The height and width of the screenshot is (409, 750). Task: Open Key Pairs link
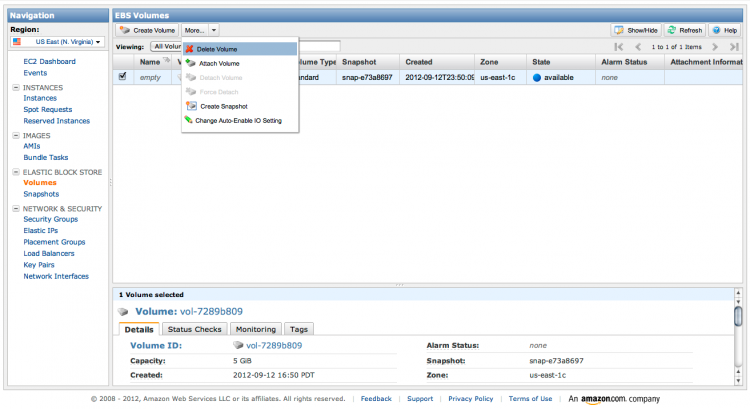pos(39,265)
